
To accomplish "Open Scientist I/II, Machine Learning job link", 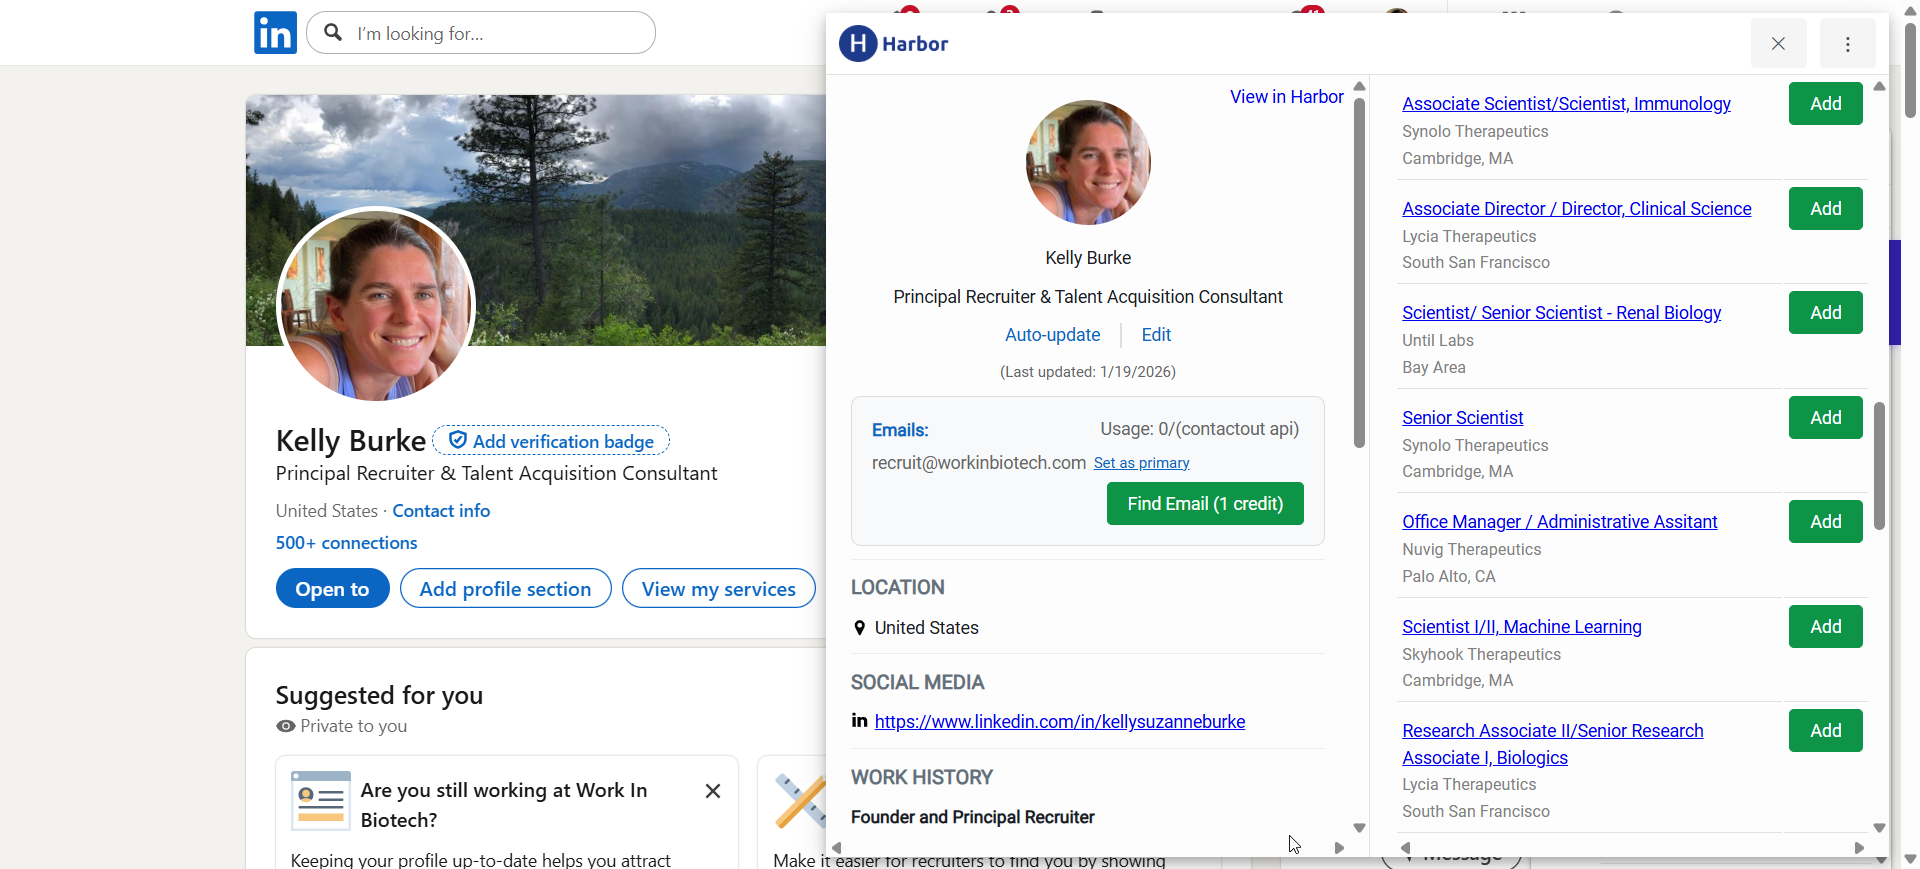I will coord(1521,627).
